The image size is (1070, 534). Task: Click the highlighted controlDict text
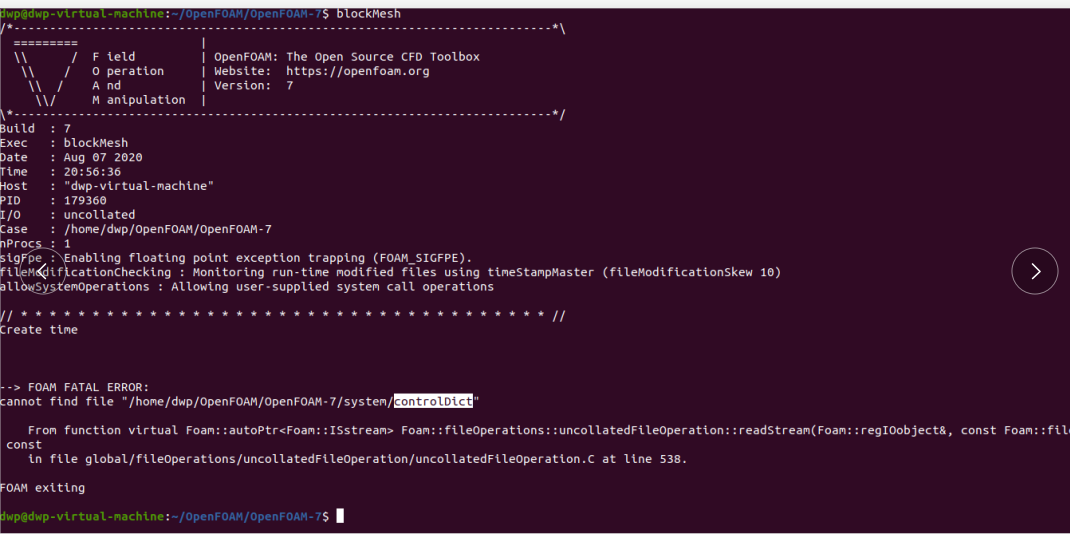[x=433, y=402]
